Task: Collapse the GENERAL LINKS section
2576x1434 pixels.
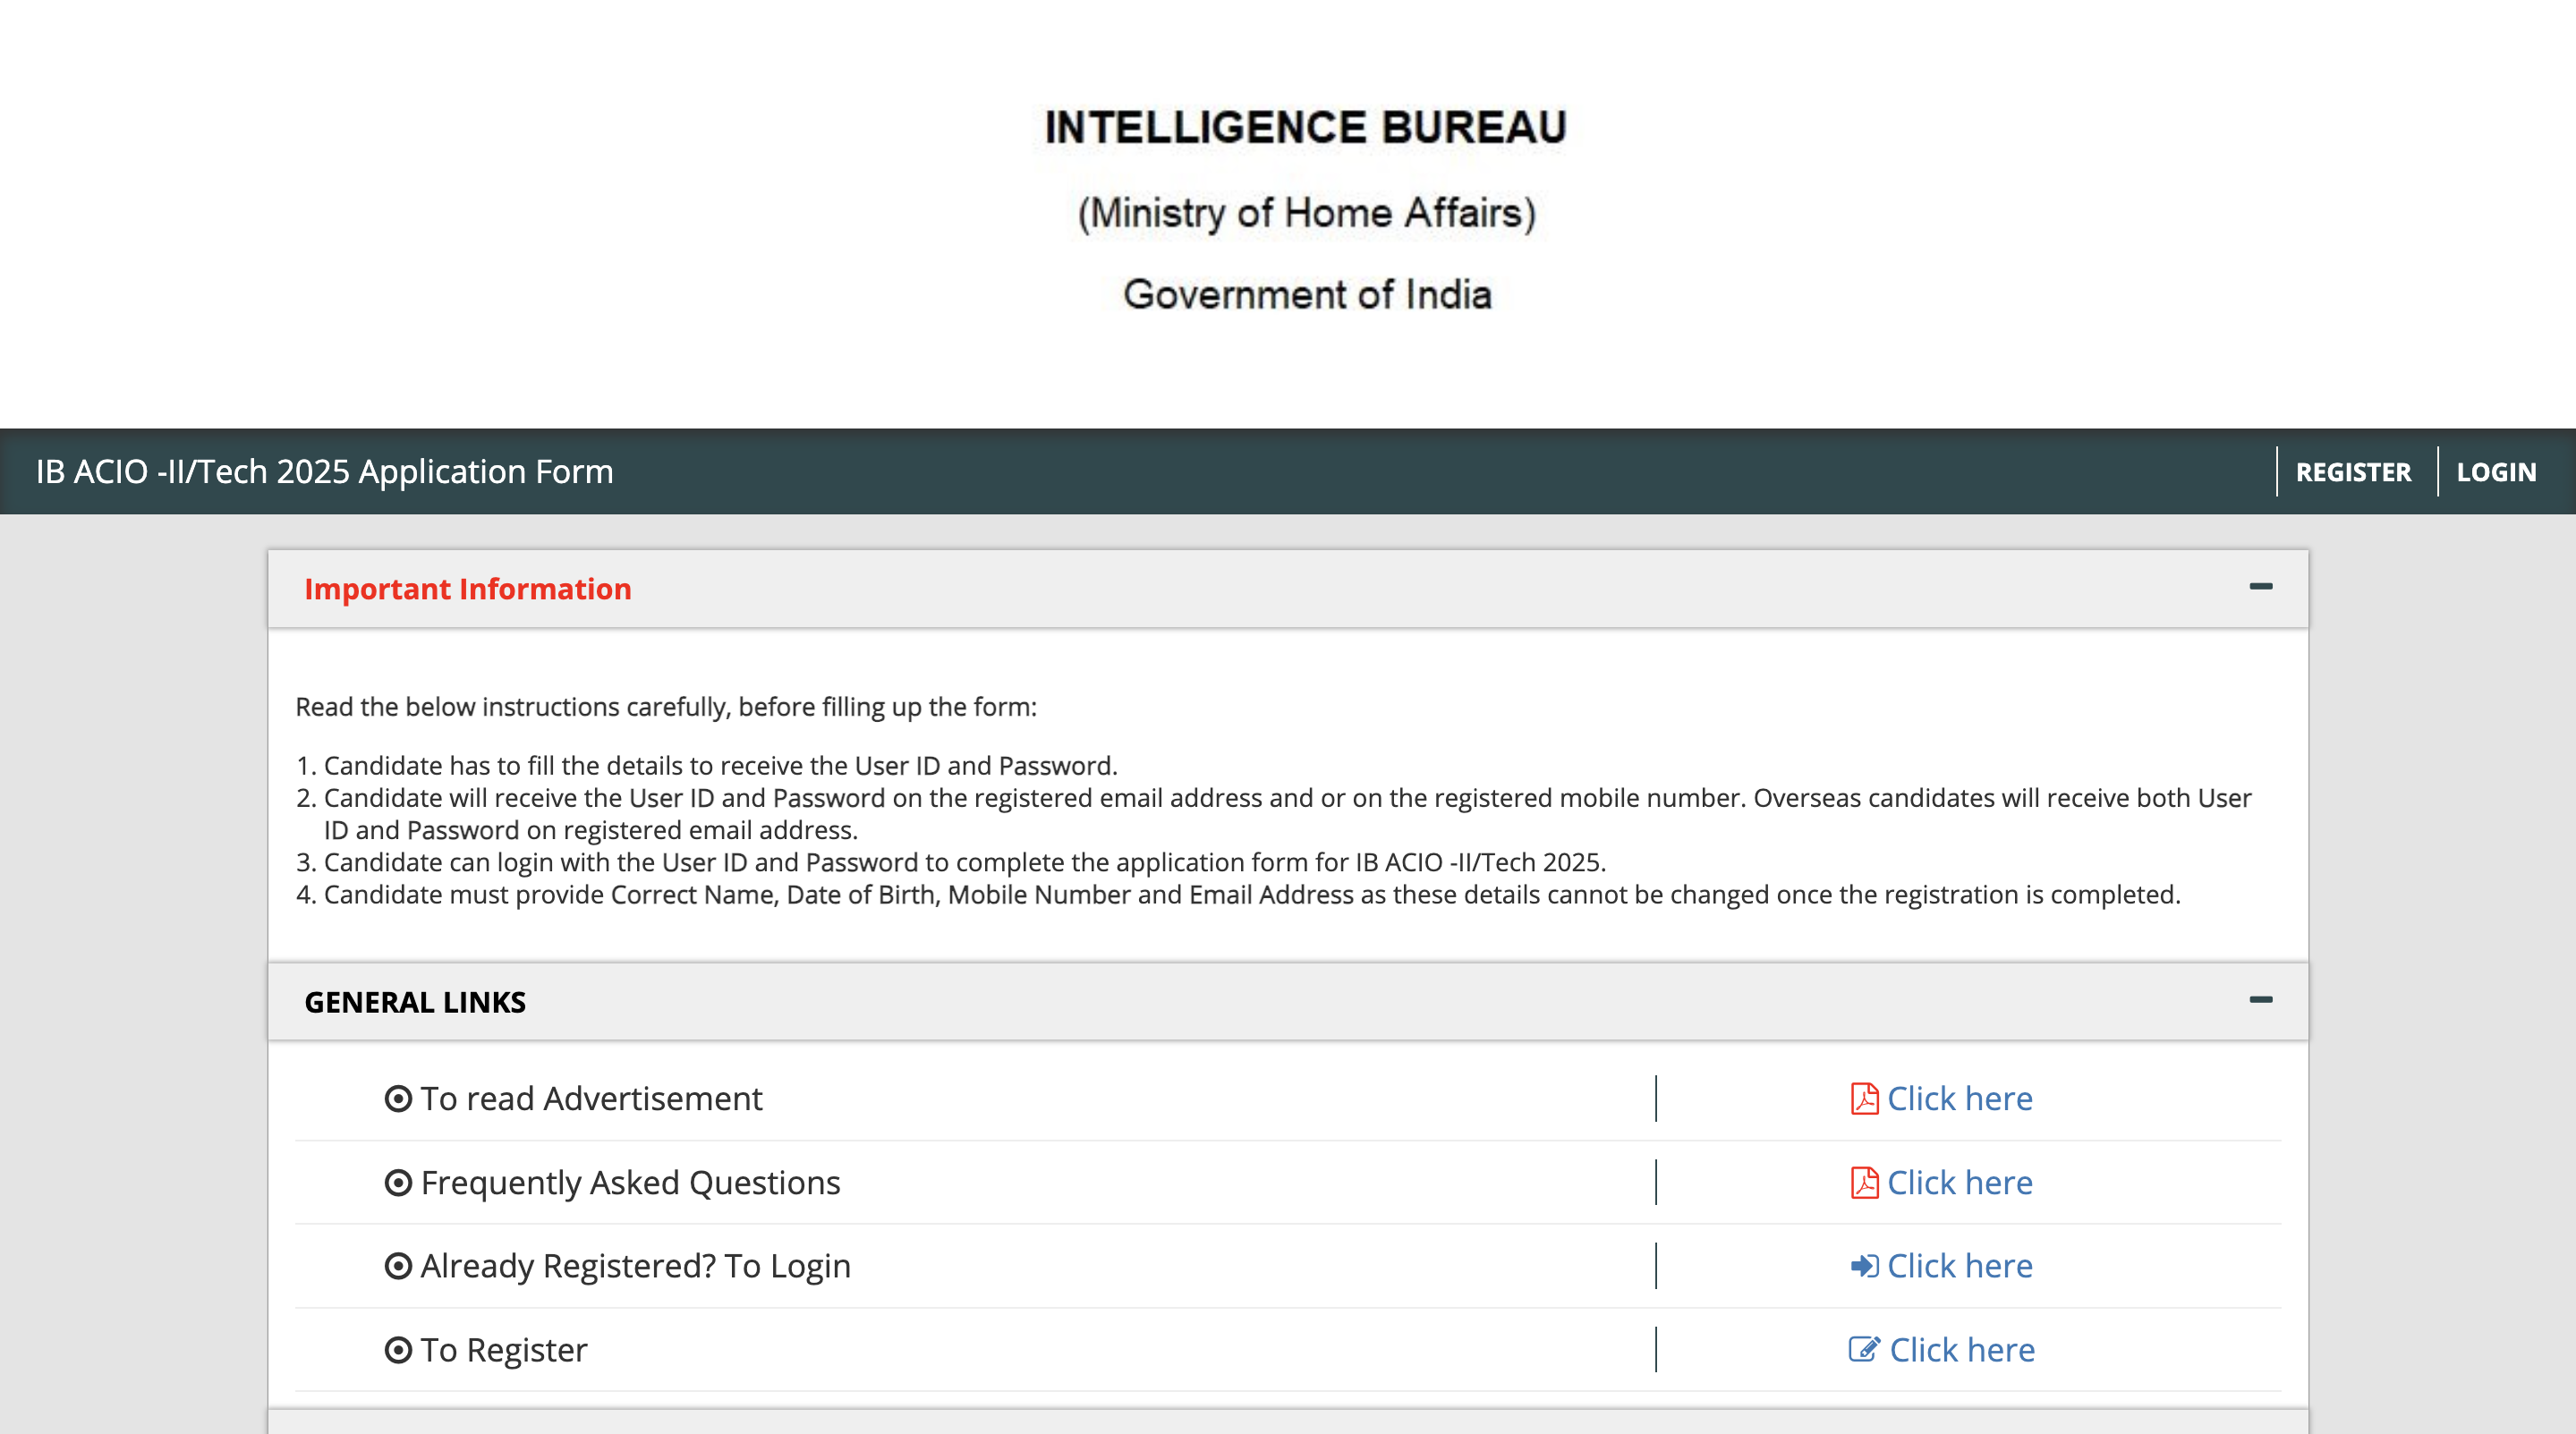Action: (x=2260, y=1000)
